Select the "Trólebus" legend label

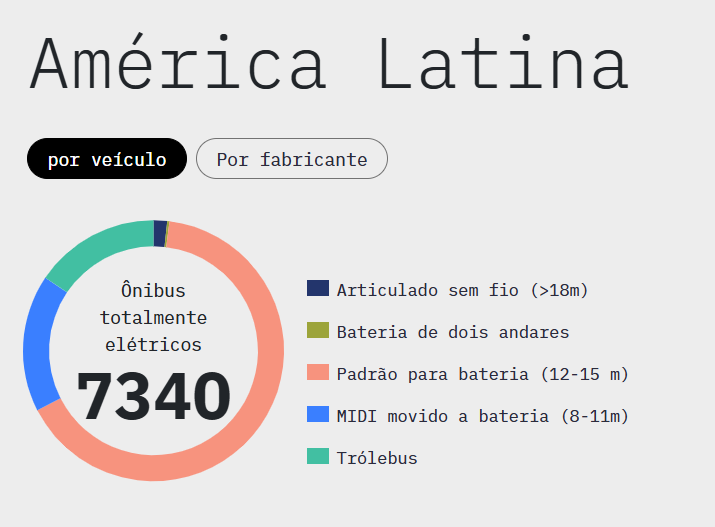click(x=377, y=458)
